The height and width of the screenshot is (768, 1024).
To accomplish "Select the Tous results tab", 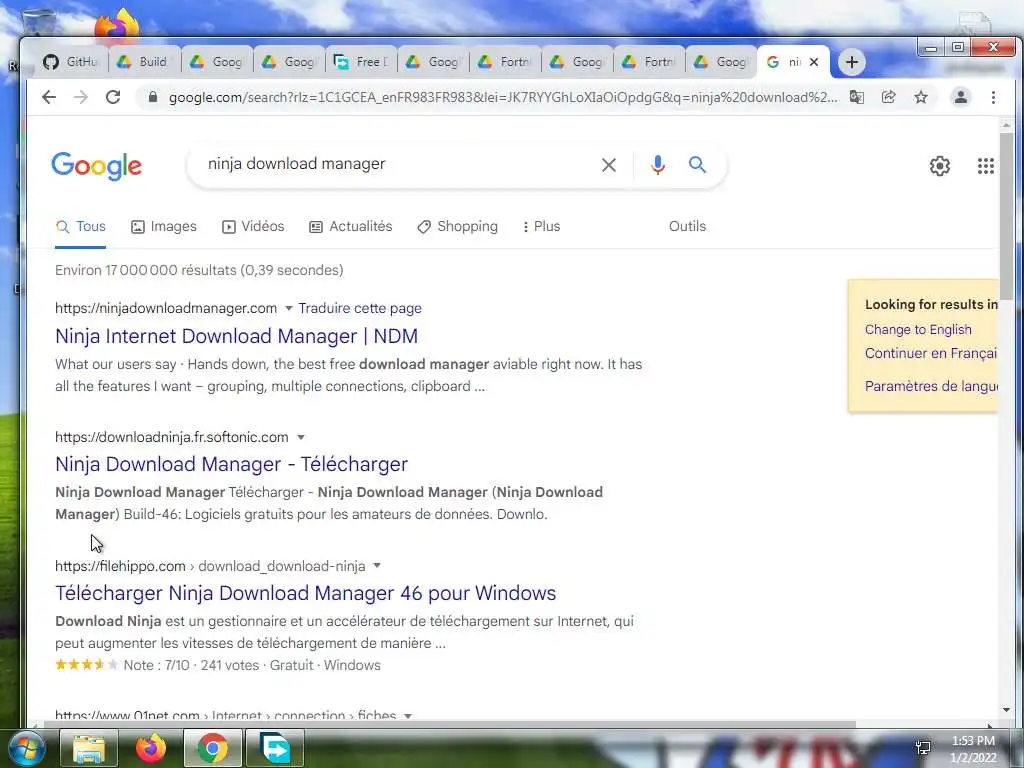I will 80,227.
